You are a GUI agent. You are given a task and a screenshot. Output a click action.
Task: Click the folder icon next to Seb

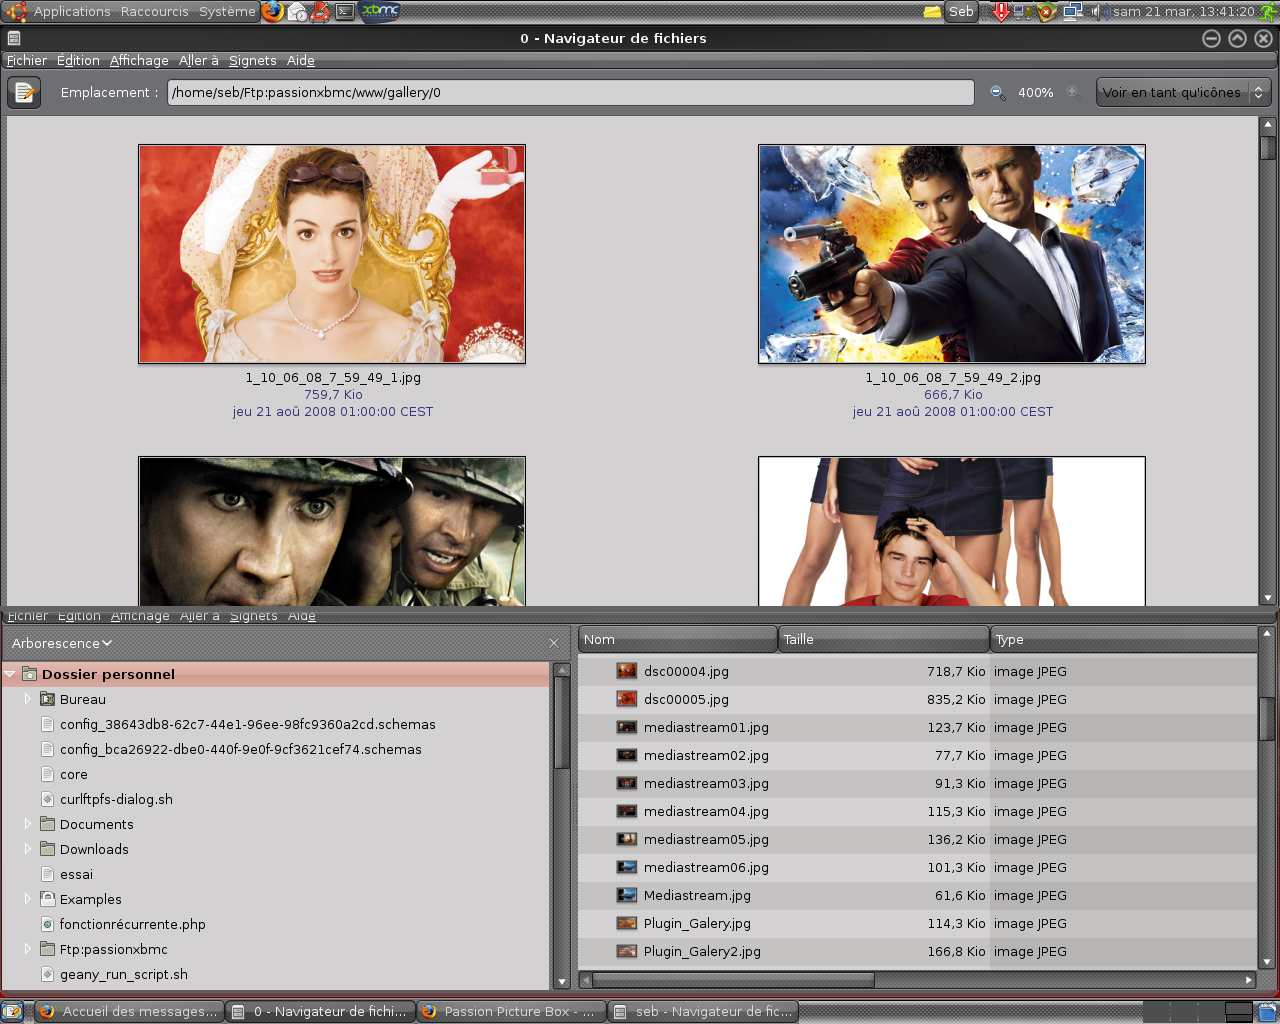[932, 11]
